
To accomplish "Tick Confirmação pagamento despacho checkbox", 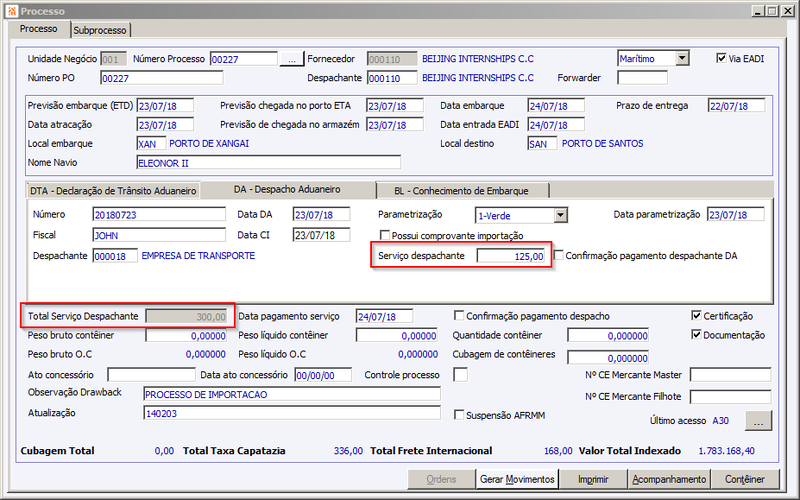I will click(459, 316).
